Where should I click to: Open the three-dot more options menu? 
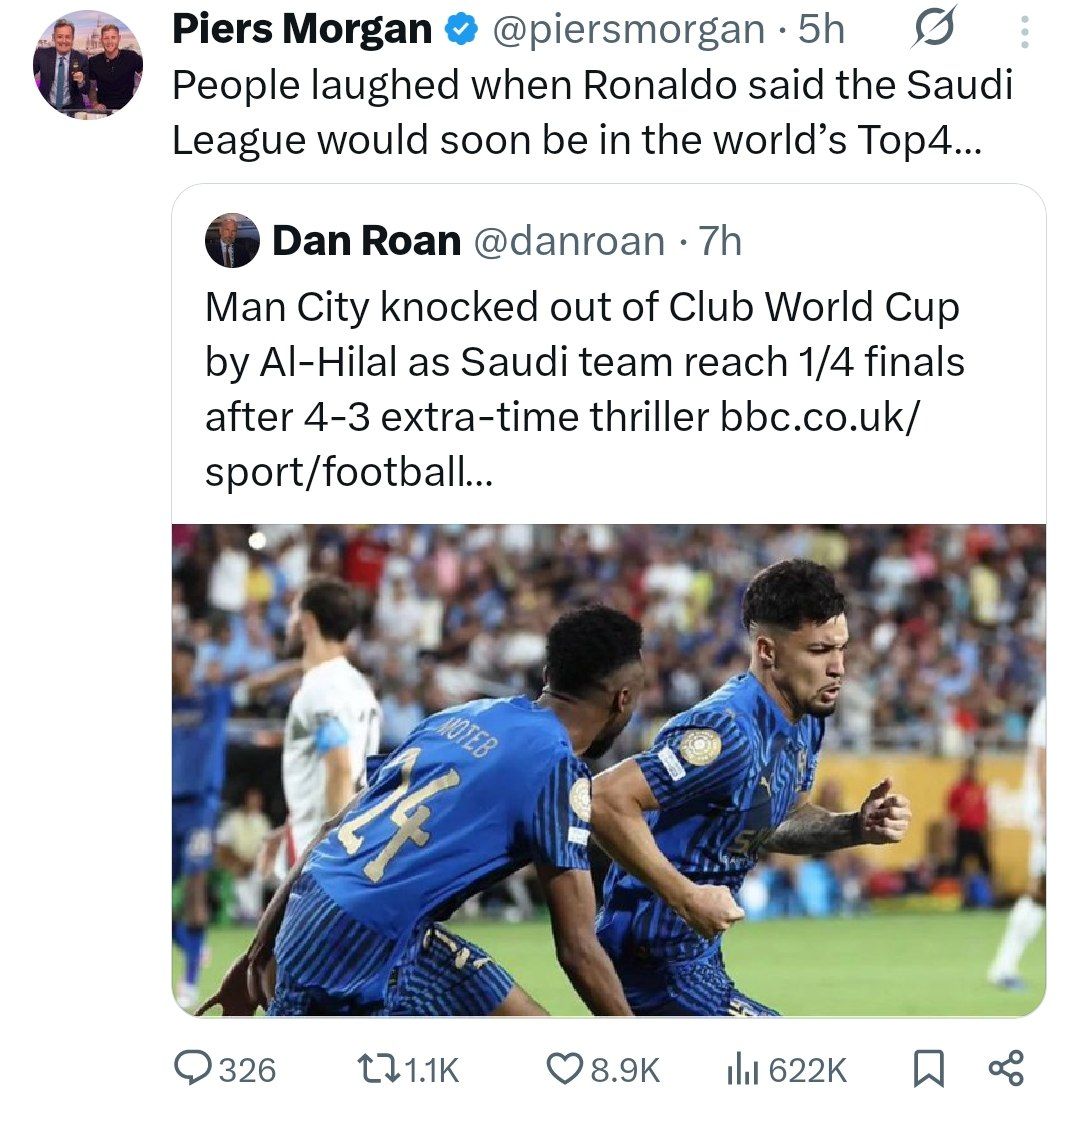click(x=1023, y=31)
